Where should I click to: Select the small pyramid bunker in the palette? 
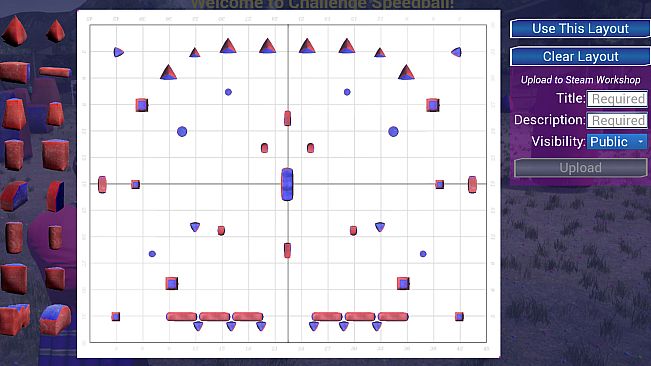click(x=55, y=31)
